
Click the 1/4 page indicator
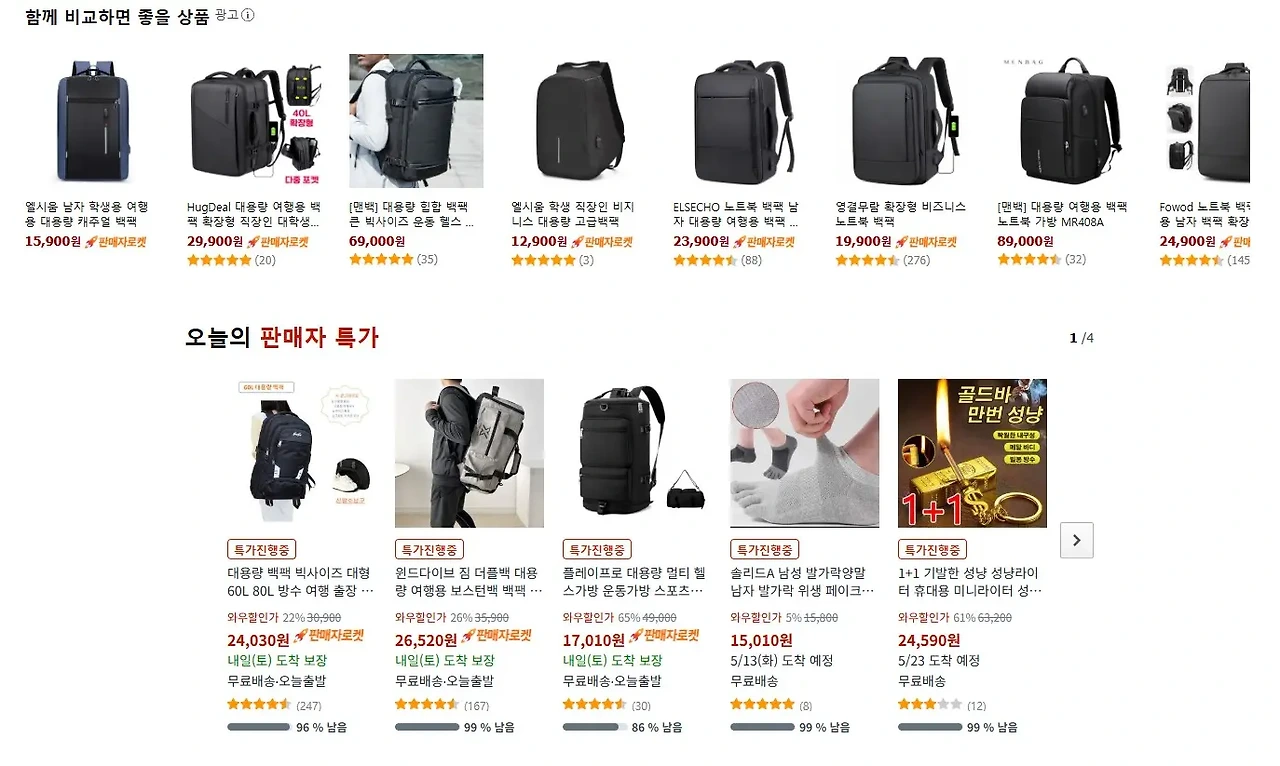(1081, 338)
